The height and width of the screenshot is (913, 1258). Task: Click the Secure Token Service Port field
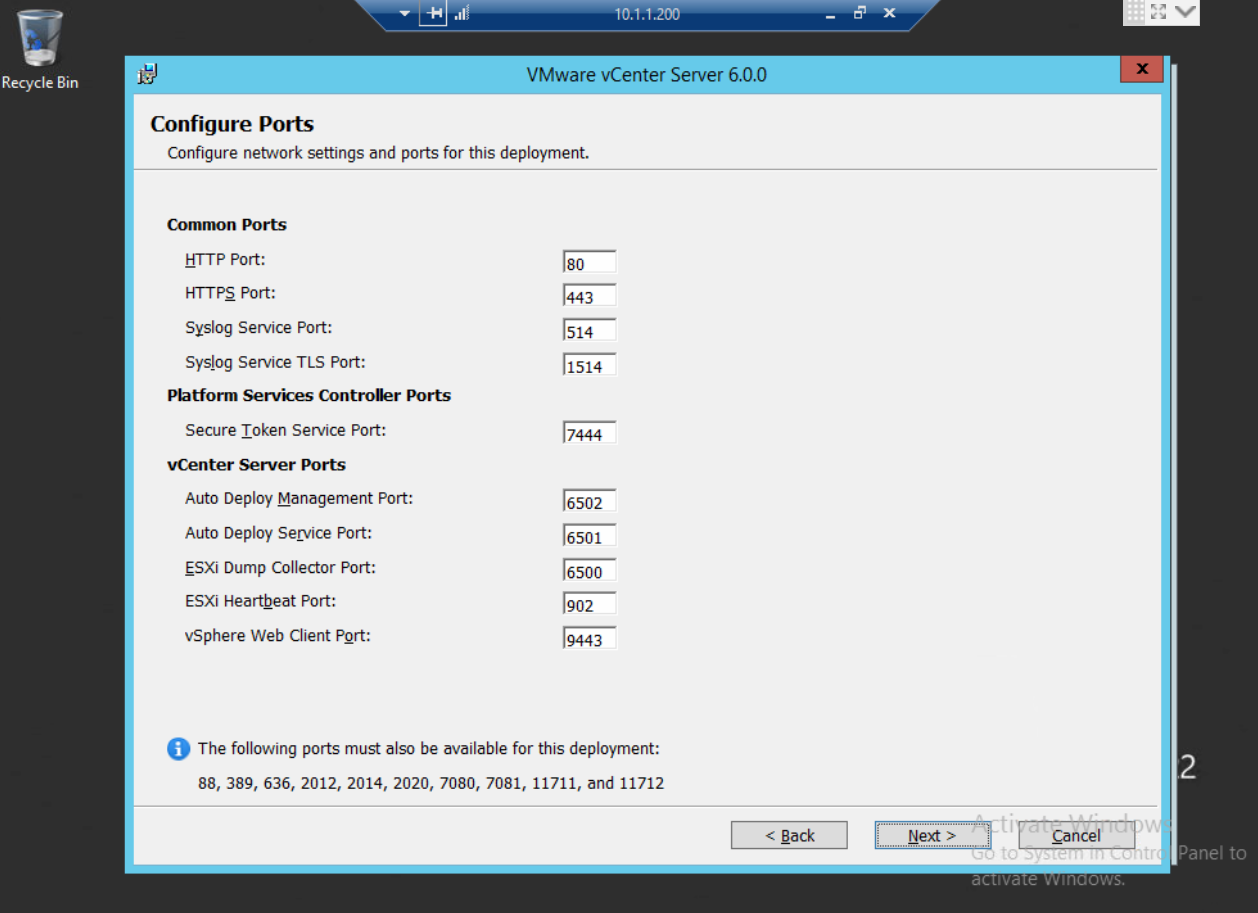[x=590, y=433]
